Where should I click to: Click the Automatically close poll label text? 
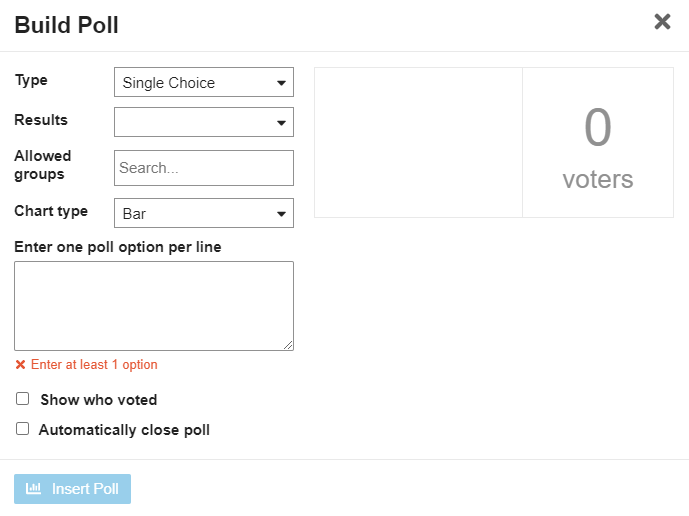pos(124,430)
